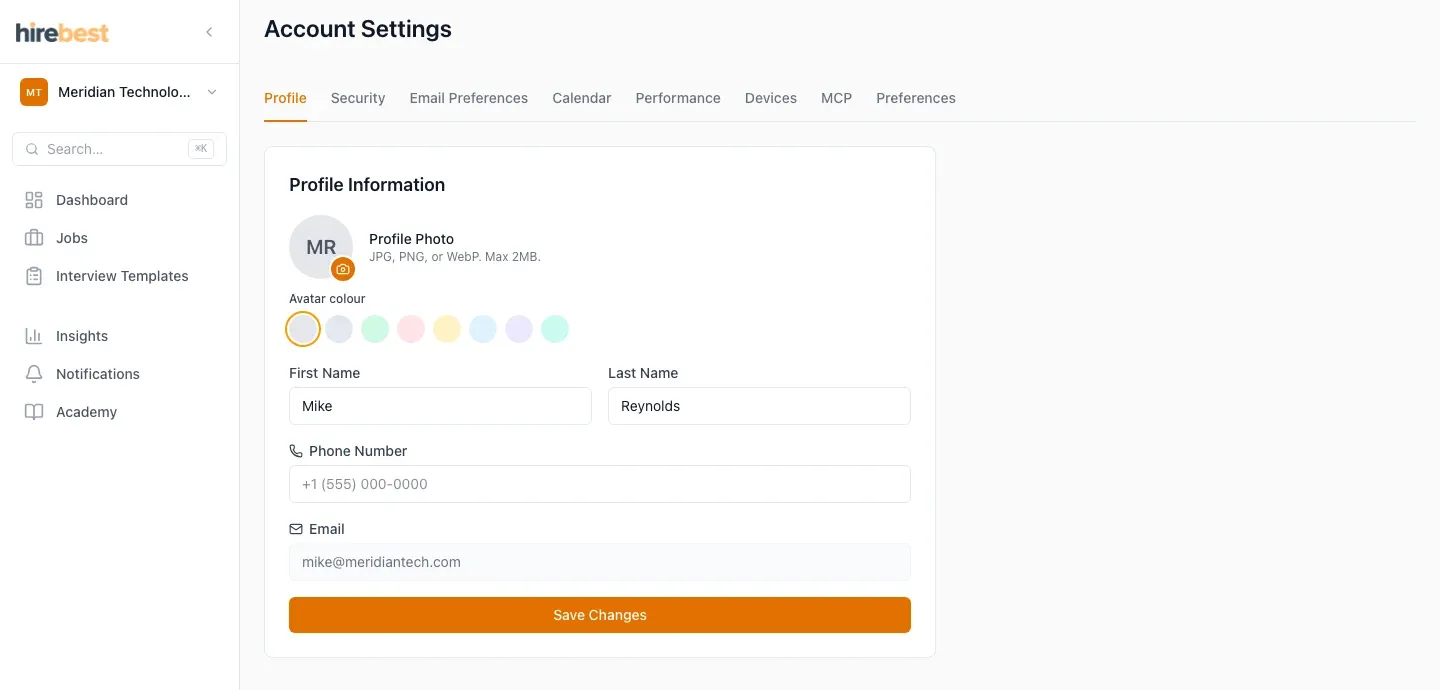Screen dimensions: 1440x690
Task: Click the Profile Information heading
Action: tap(367, 185)
